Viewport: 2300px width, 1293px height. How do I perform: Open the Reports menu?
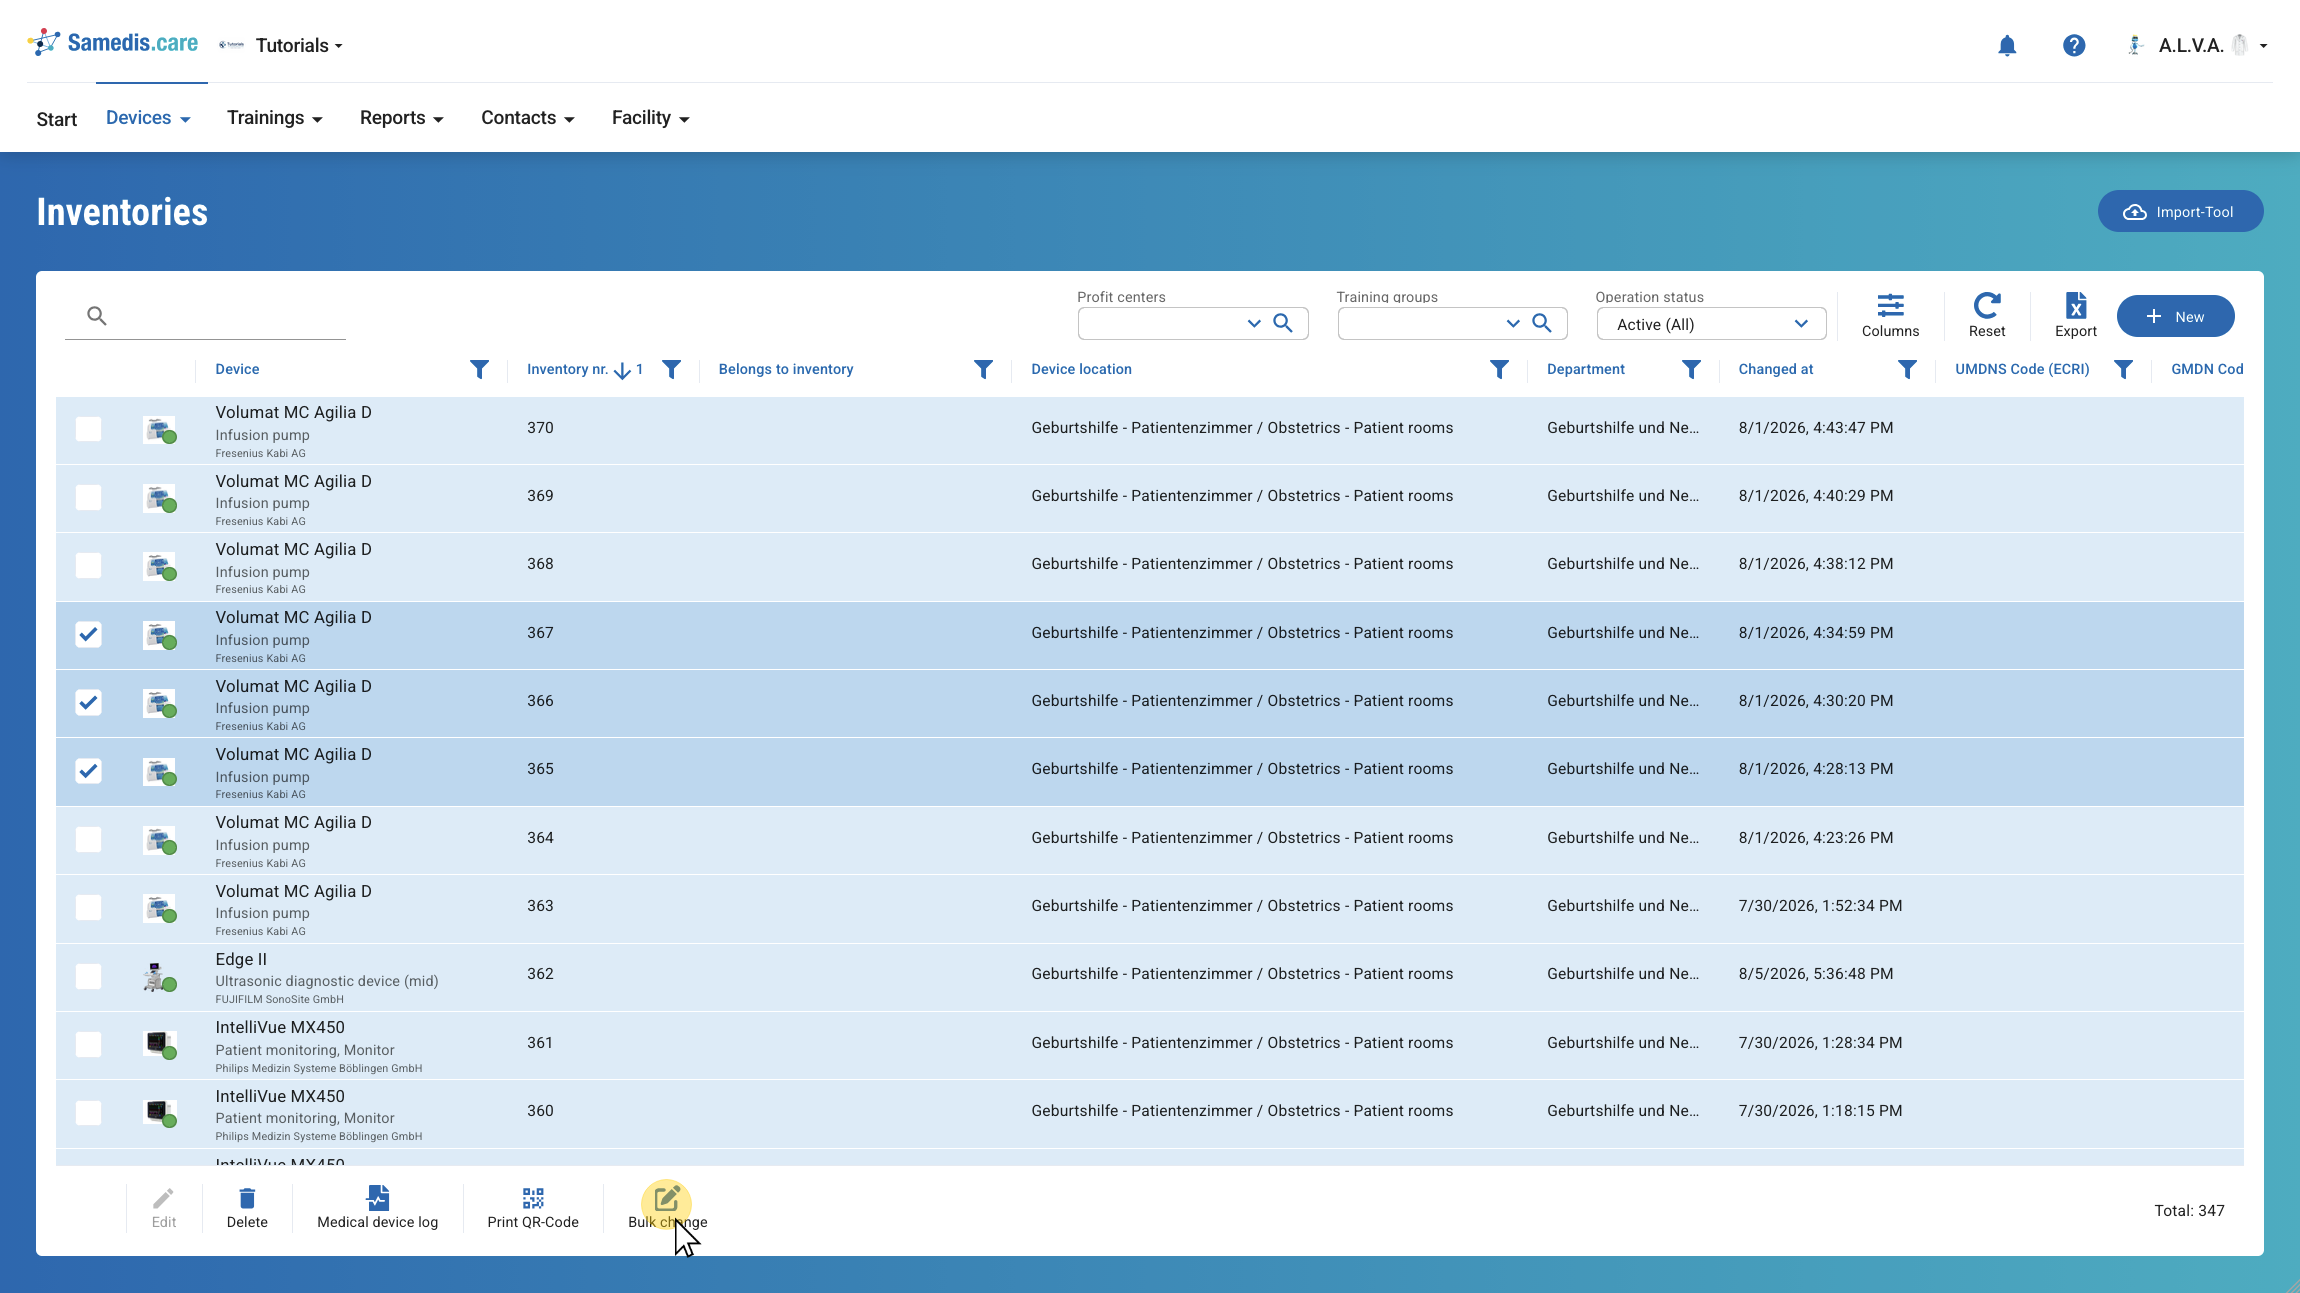[x=401, y=118]
